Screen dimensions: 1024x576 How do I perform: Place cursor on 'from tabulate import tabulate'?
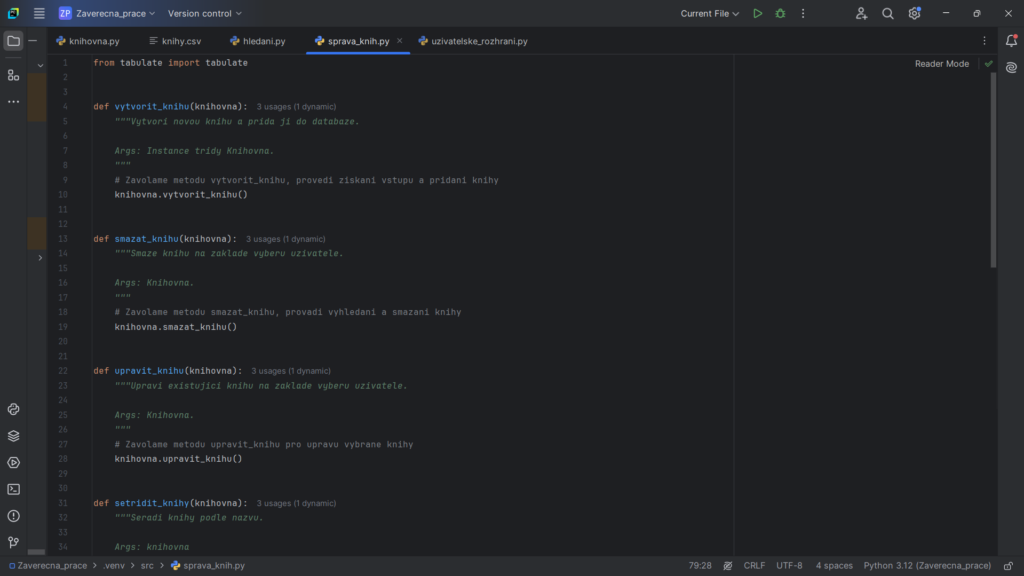[170, 63]
